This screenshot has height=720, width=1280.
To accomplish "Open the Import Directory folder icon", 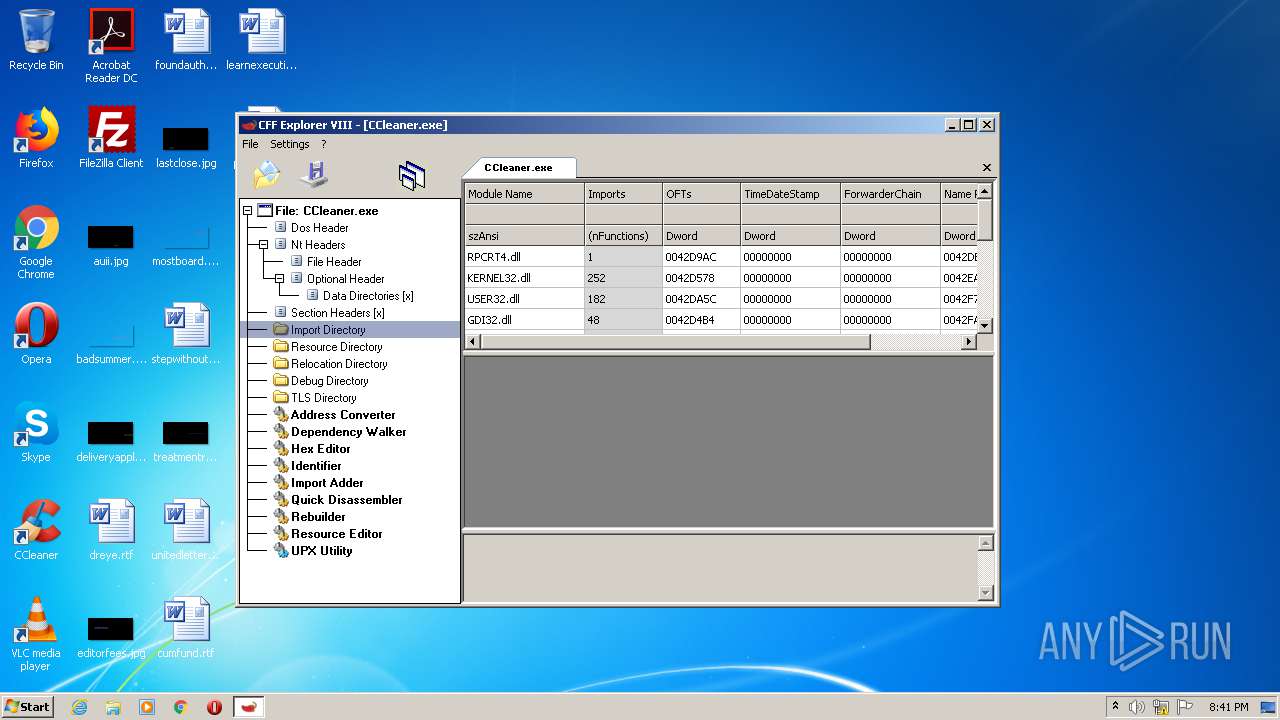I will pos(281,330).
